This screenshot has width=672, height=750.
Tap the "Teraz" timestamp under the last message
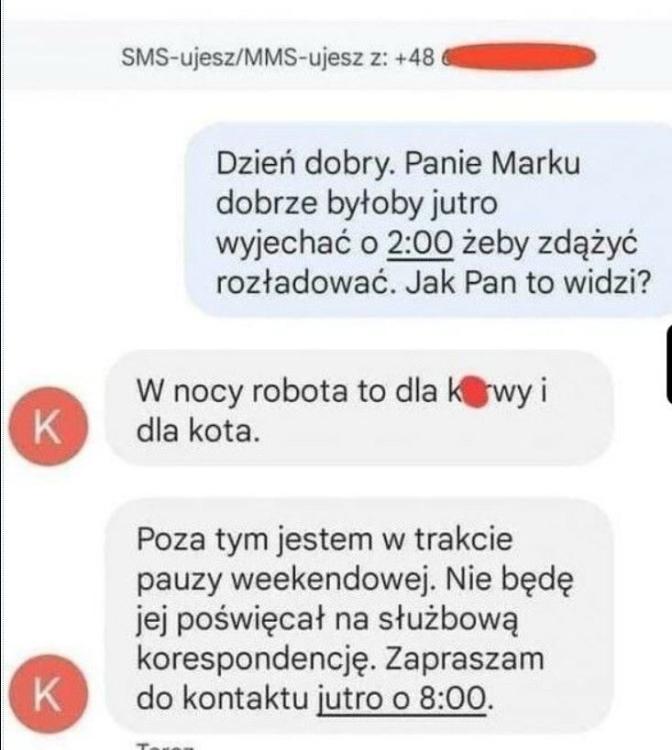[x=166, y=746]
